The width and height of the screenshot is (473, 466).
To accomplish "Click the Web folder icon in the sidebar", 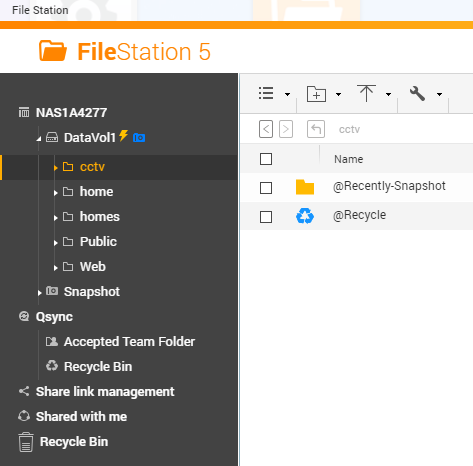I will click(68, 266).
